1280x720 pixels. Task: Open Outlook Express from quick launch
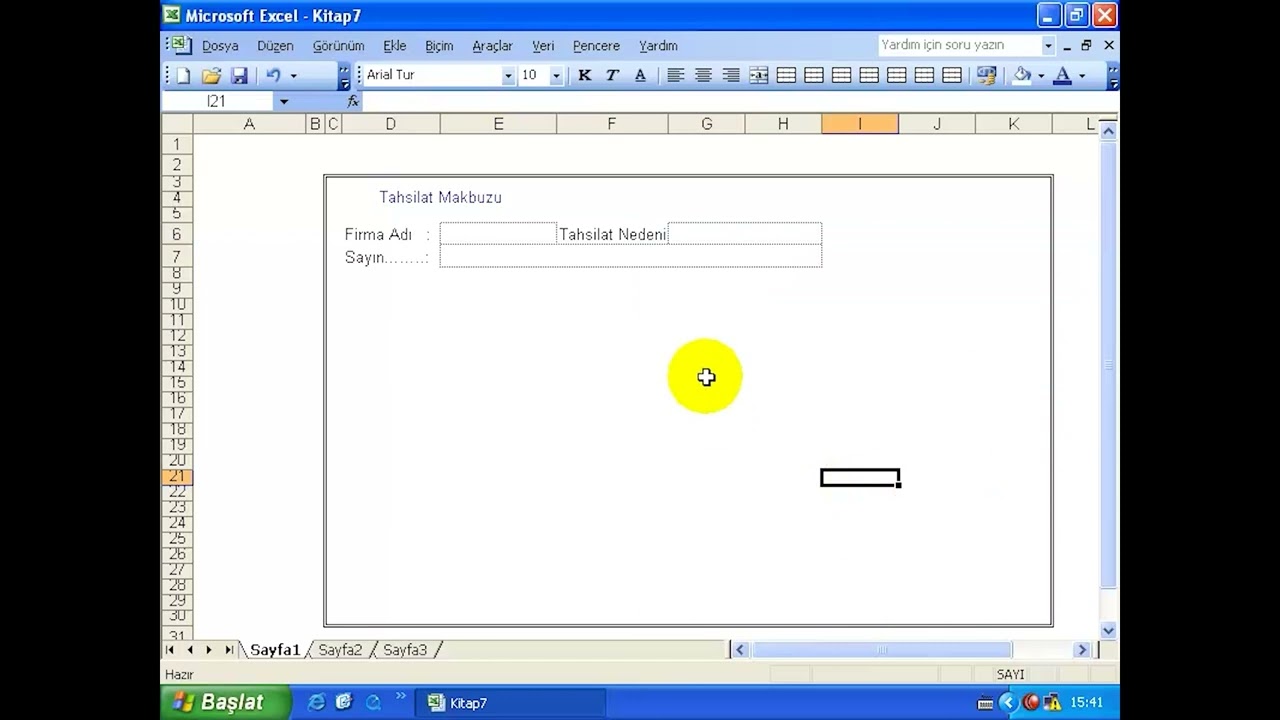pyautogui.click(x=344, y=703)
